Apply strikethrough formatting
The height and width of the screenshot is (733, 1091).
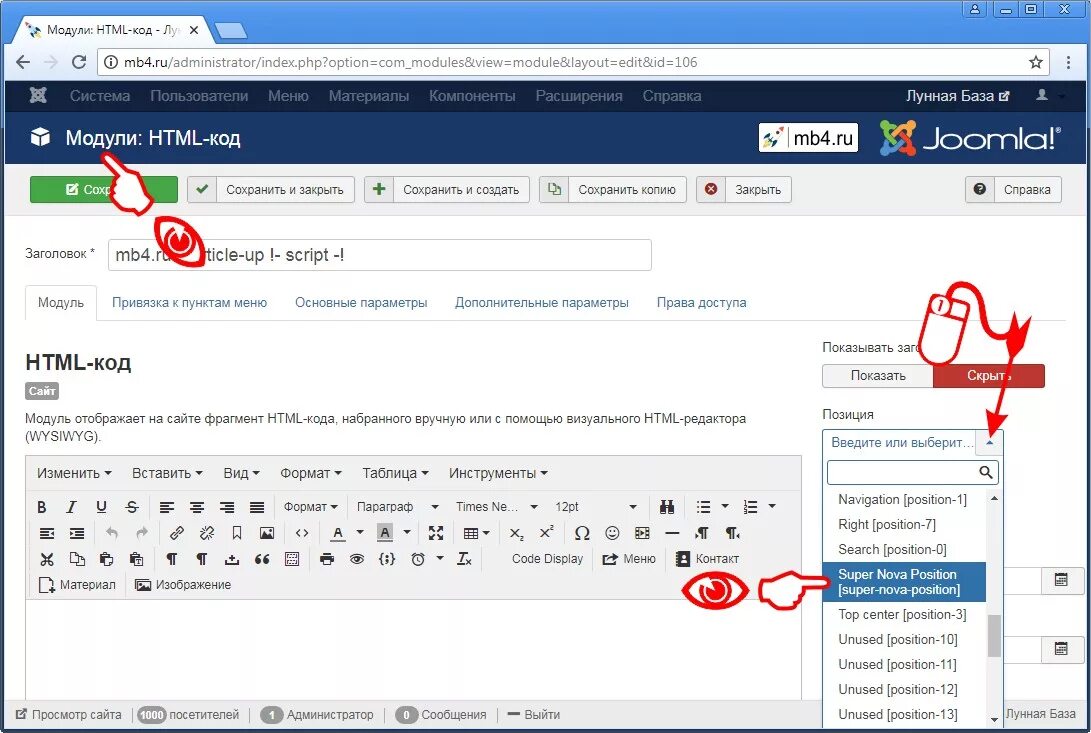[x=132, y=507]
